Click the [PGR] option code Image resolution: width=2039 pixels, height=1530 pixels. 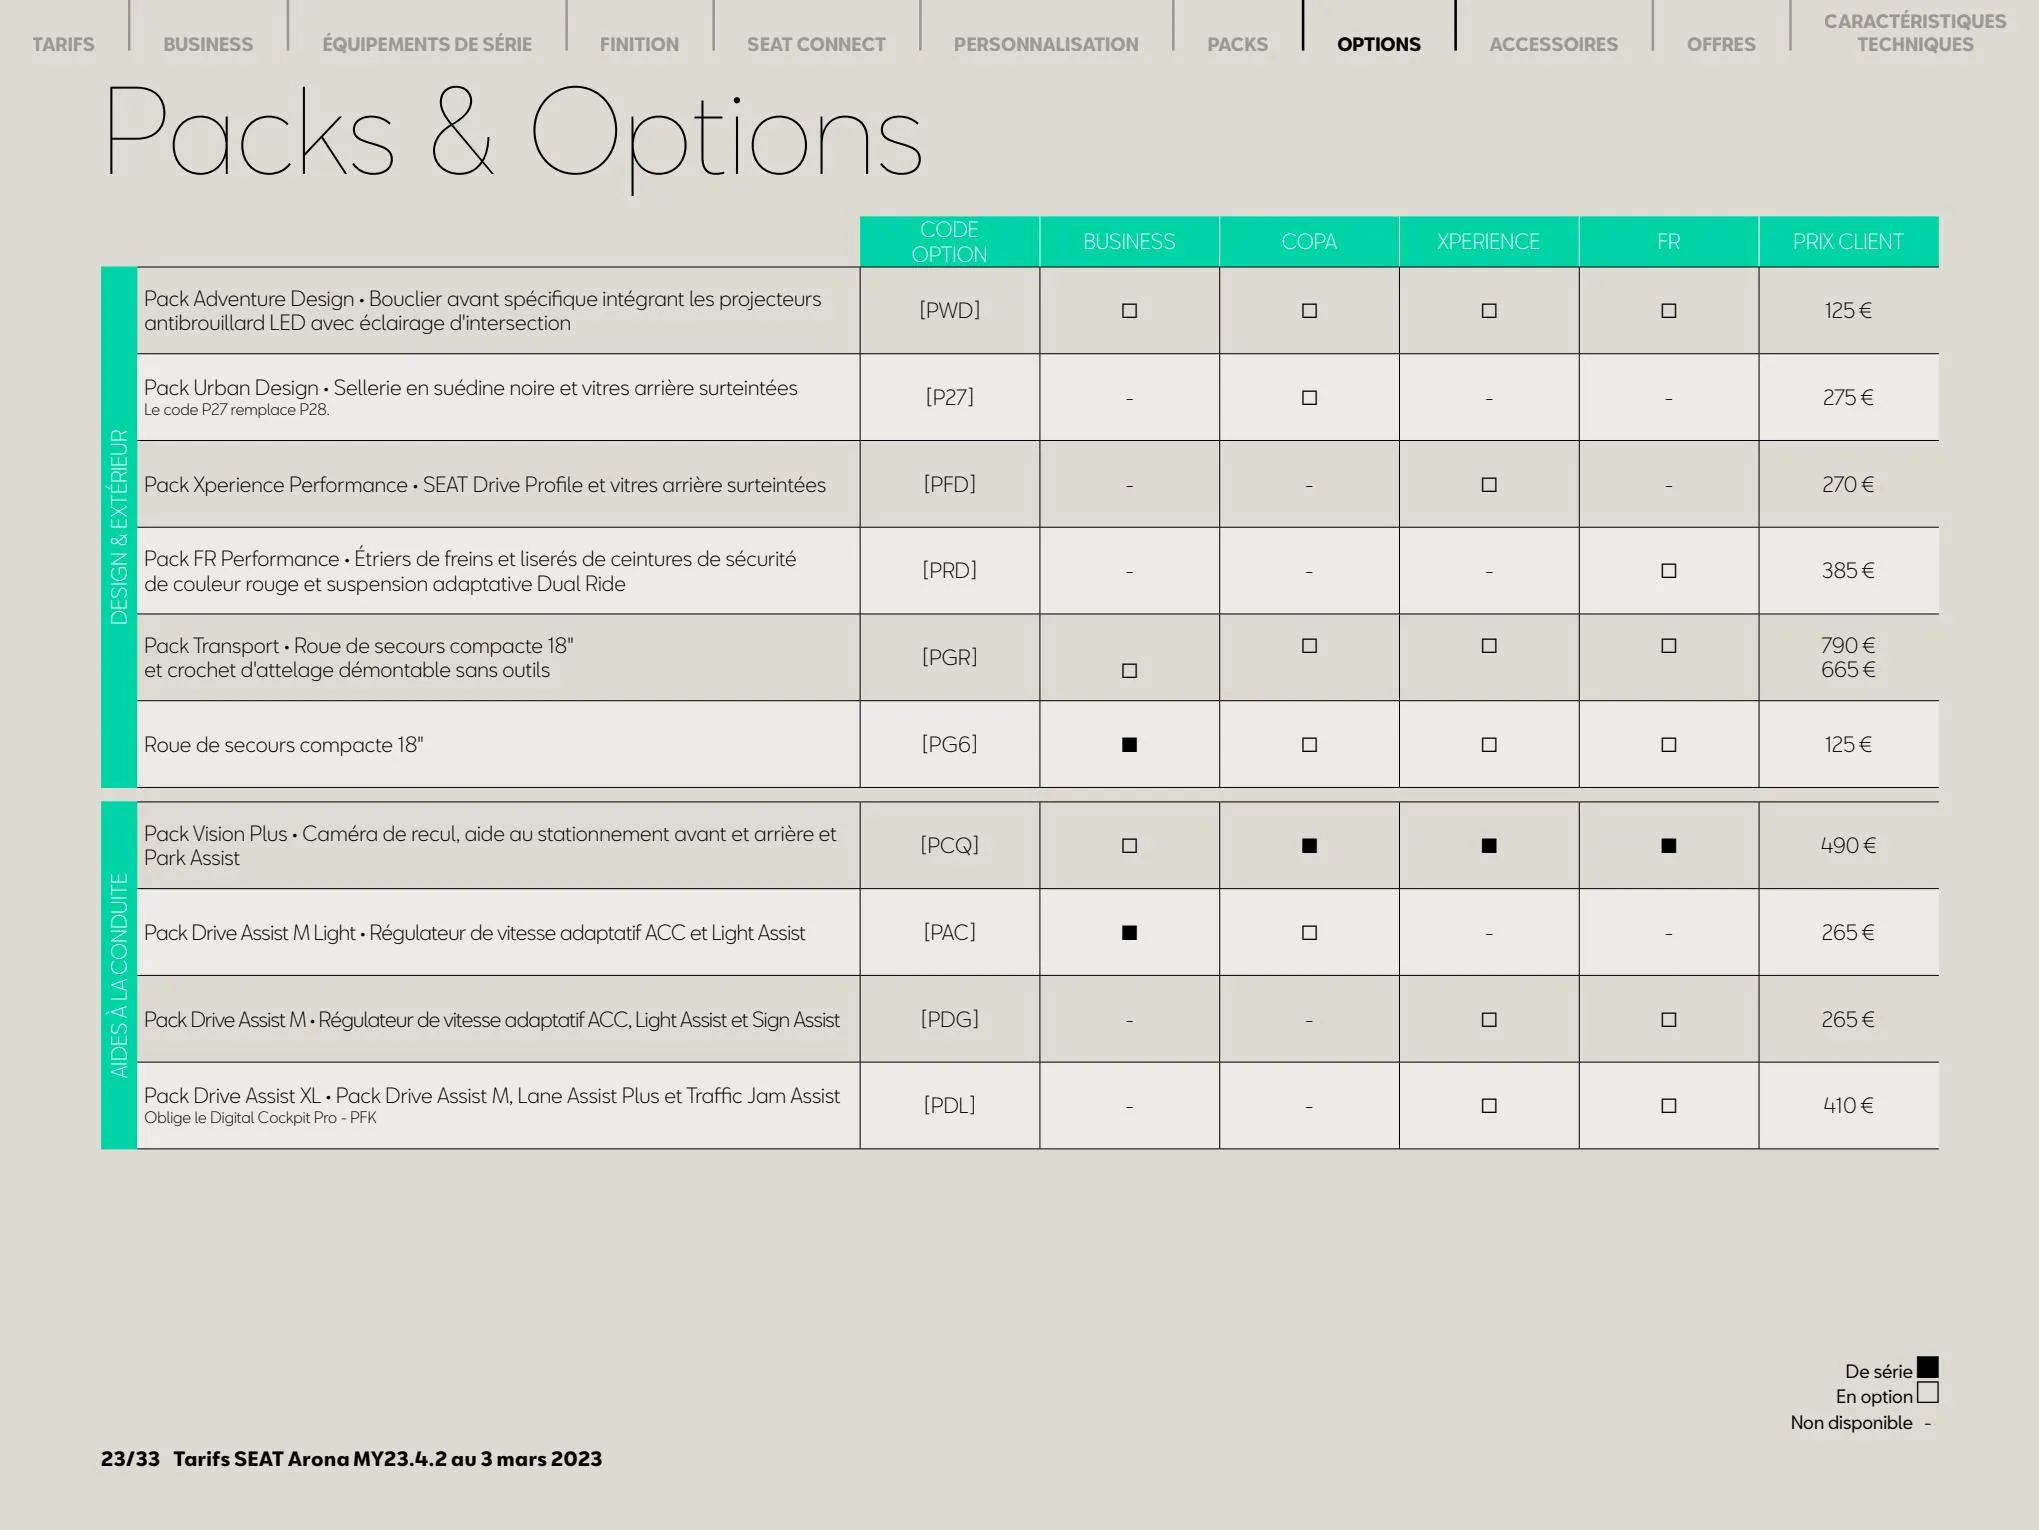pyautogui.click(x=949, y=657)
